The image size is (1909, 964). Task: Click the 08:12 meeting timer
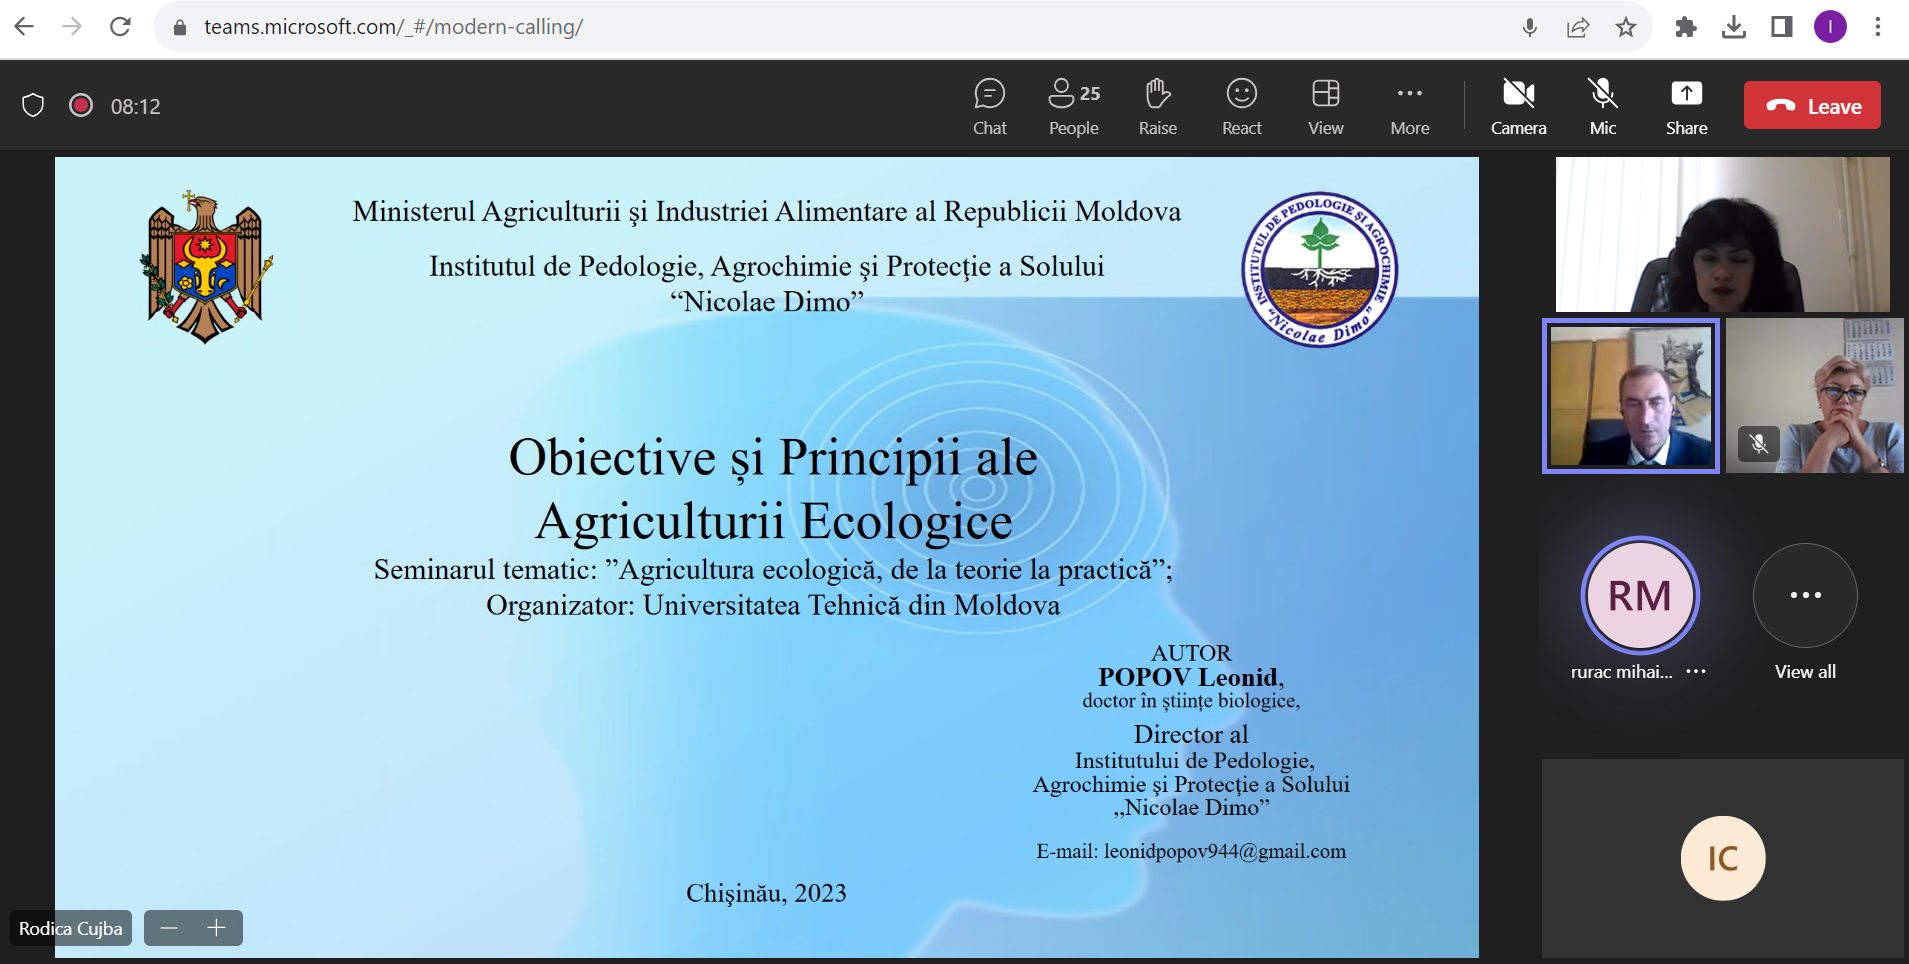[x=135, y=106]
